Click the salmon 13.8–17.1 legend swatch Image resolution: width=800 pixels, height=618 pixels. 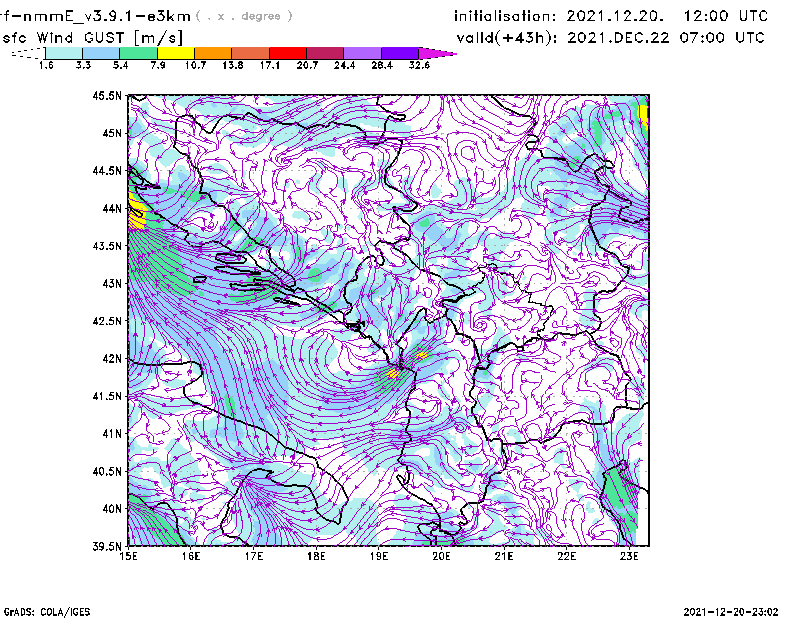pyautogui.click(x=251, y=53)
